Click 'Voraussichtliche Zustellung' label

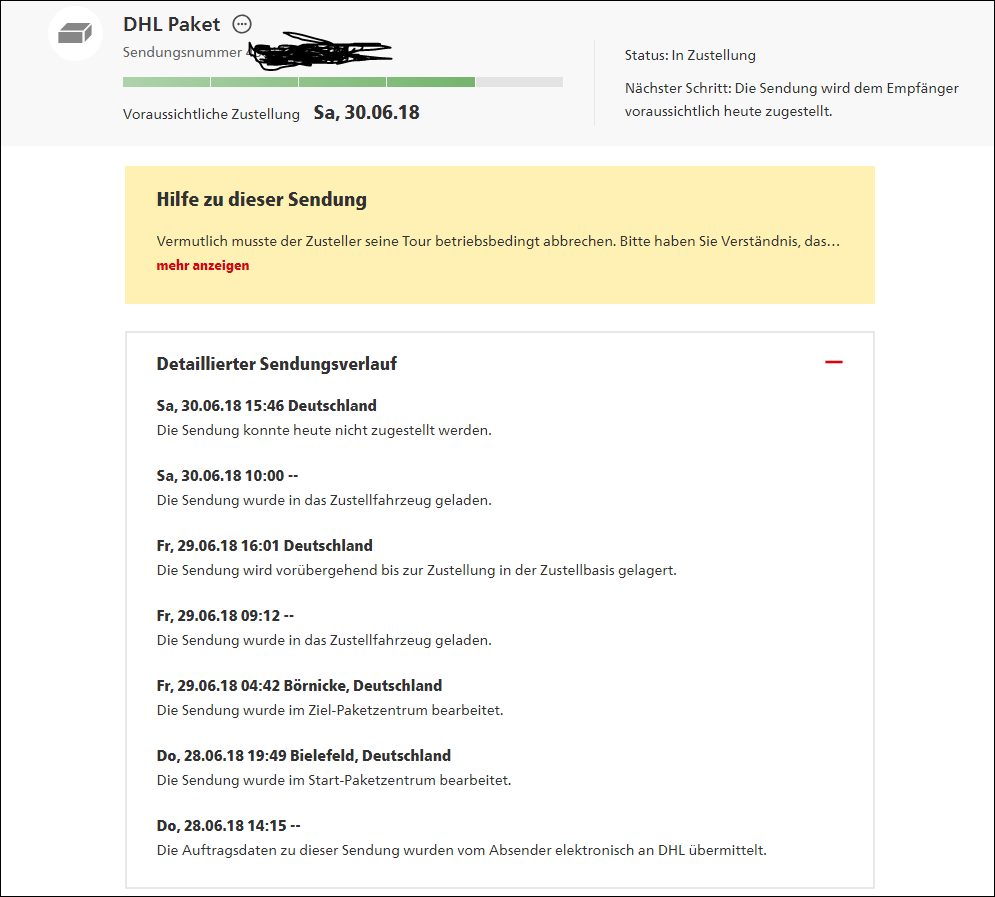[x=211, y=114]
